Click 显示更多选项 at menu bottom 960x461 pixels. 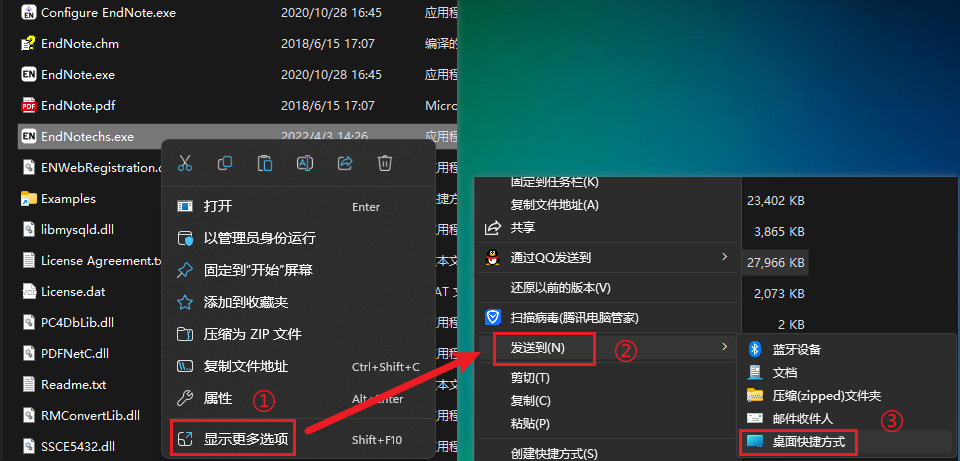click(x=298, y=439)
